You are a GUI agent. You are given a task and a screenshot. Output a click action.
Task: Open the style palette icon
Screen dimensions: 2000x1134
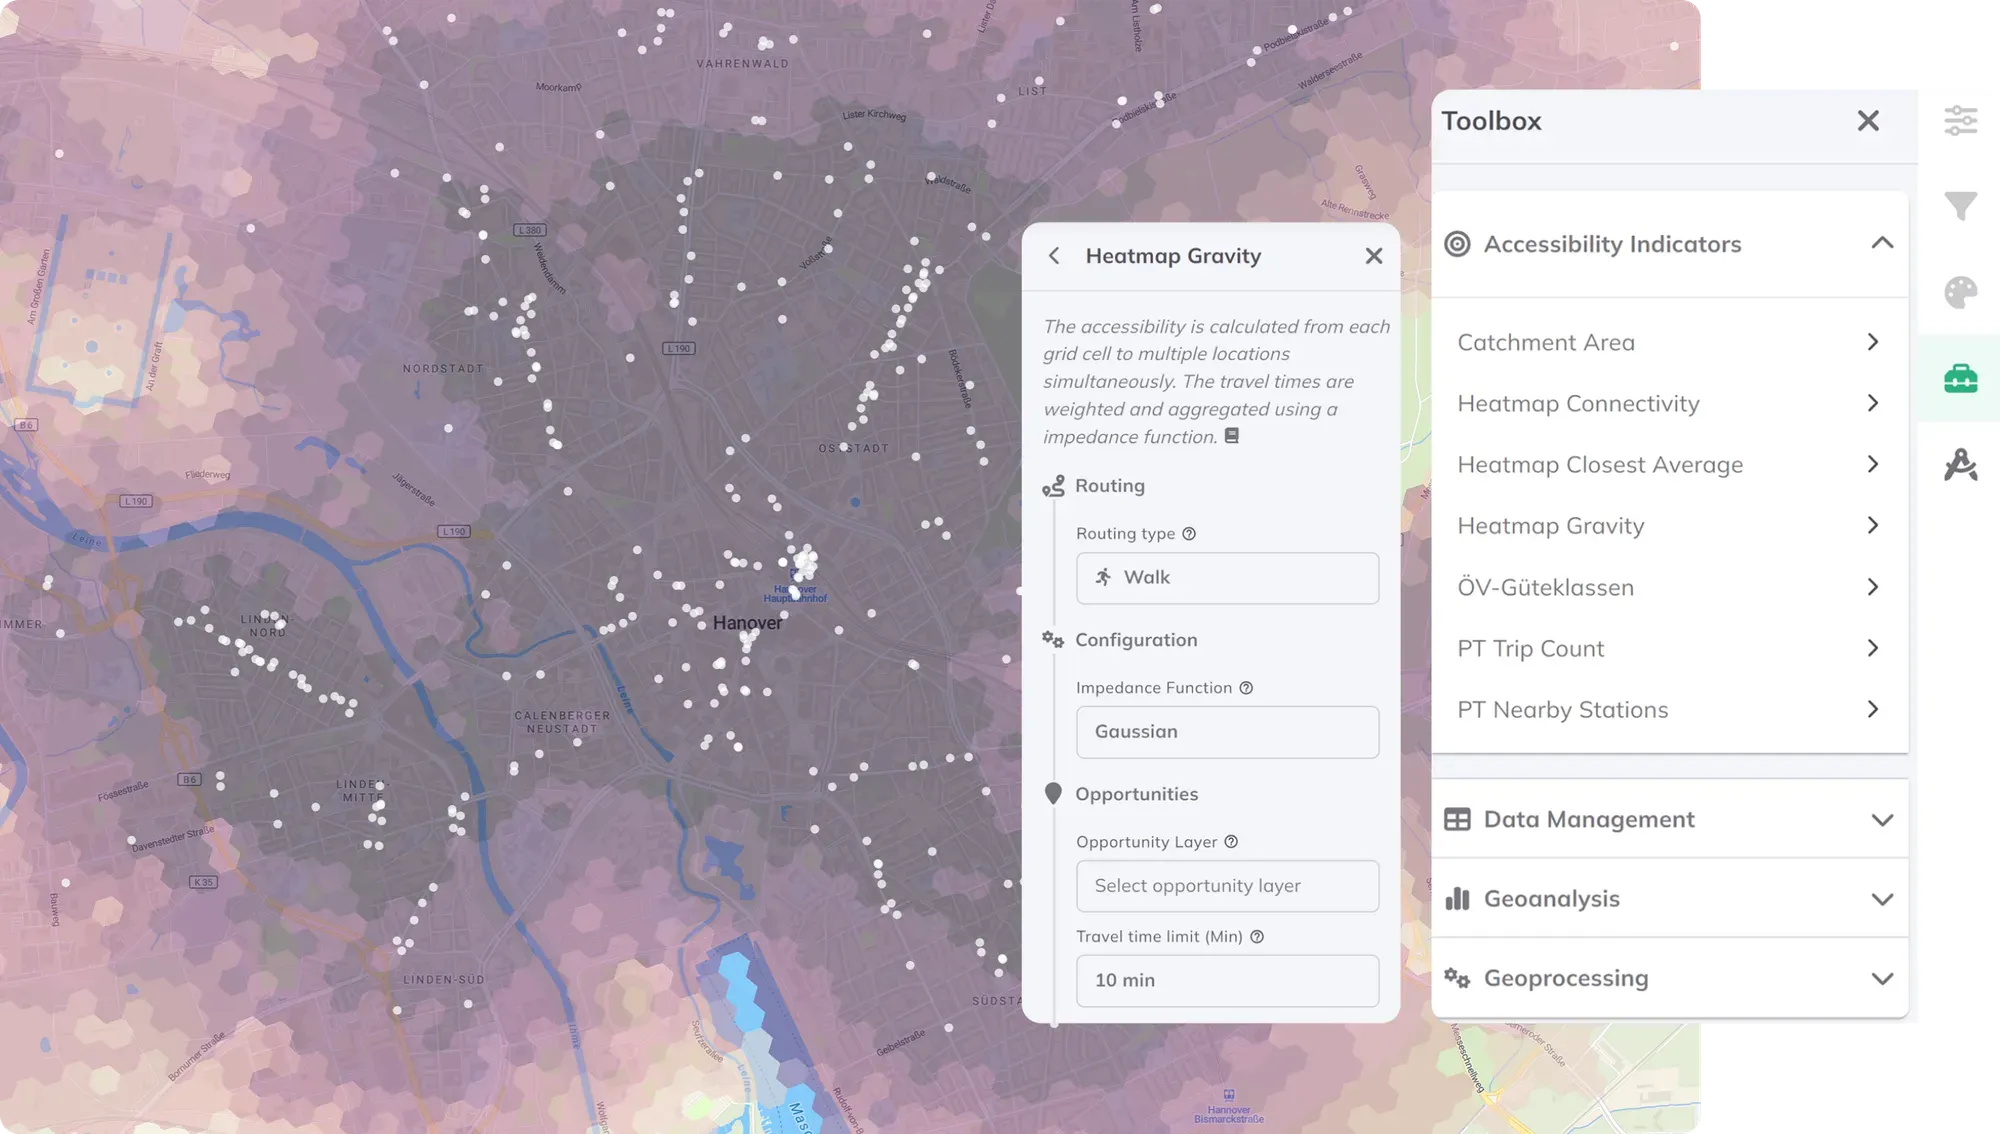[1960, 292]
